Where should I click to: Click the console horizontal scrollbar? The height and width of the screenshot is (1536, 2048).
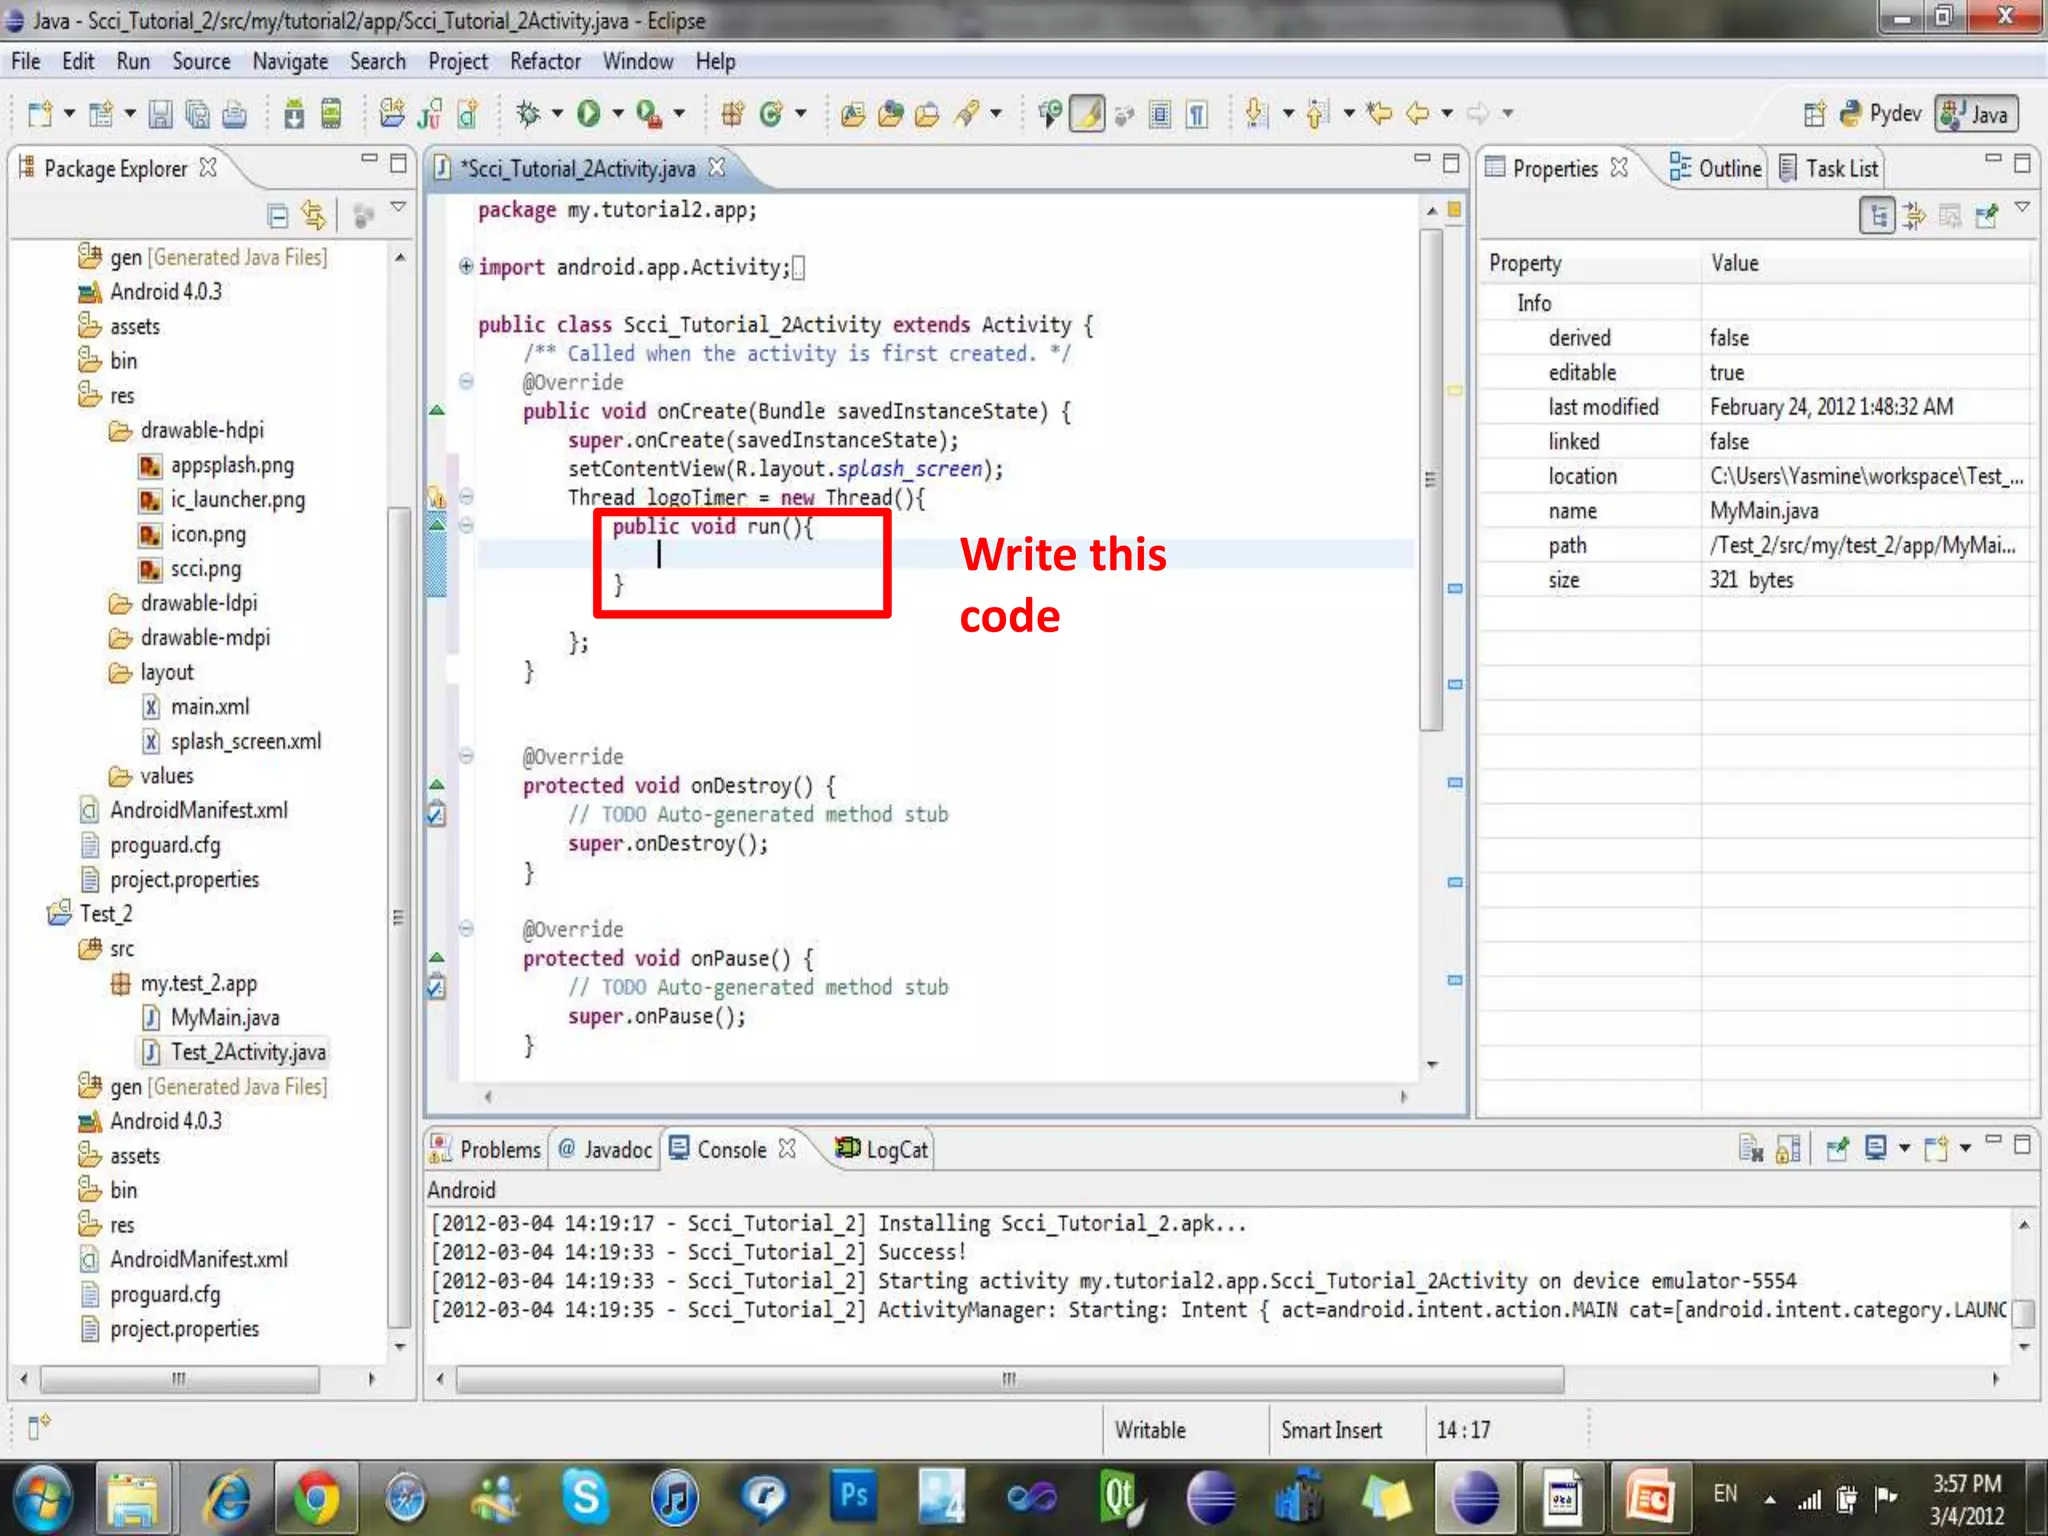(1010, 1379)
